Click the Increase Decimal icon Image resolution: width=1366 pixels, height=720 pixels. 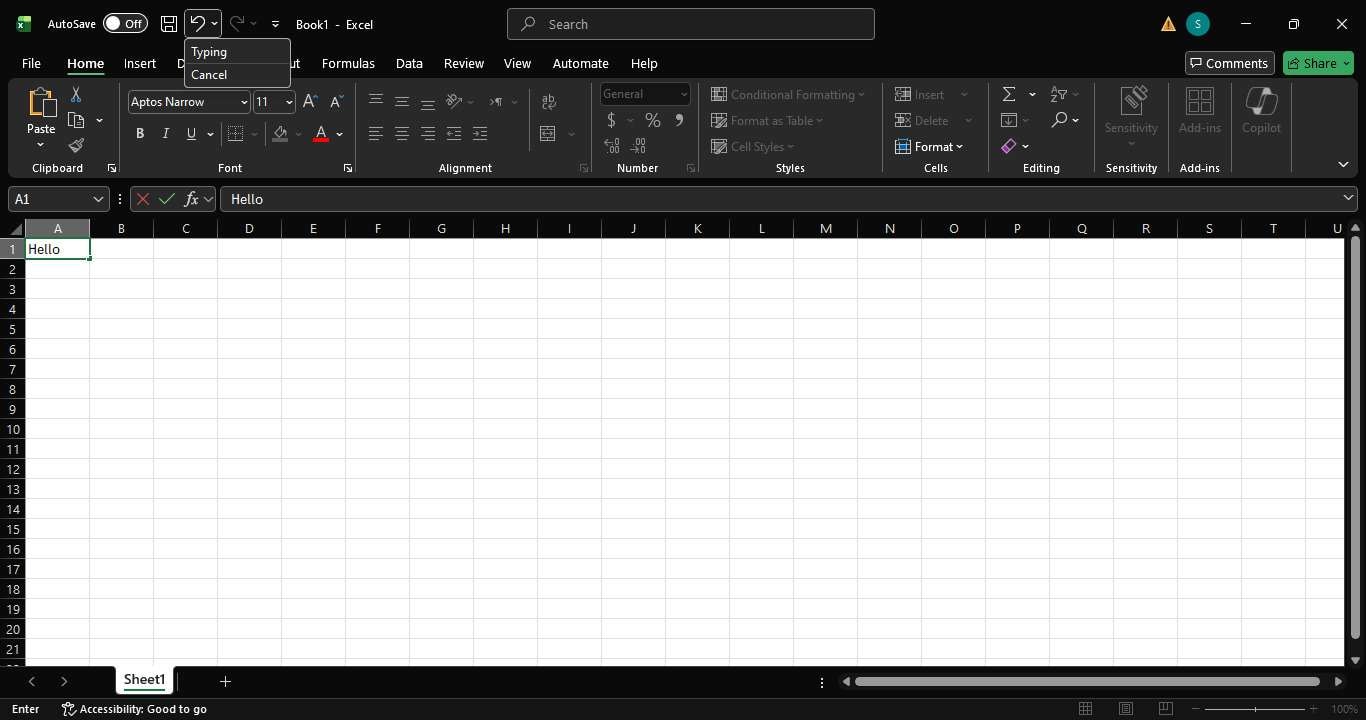point(612,146)
